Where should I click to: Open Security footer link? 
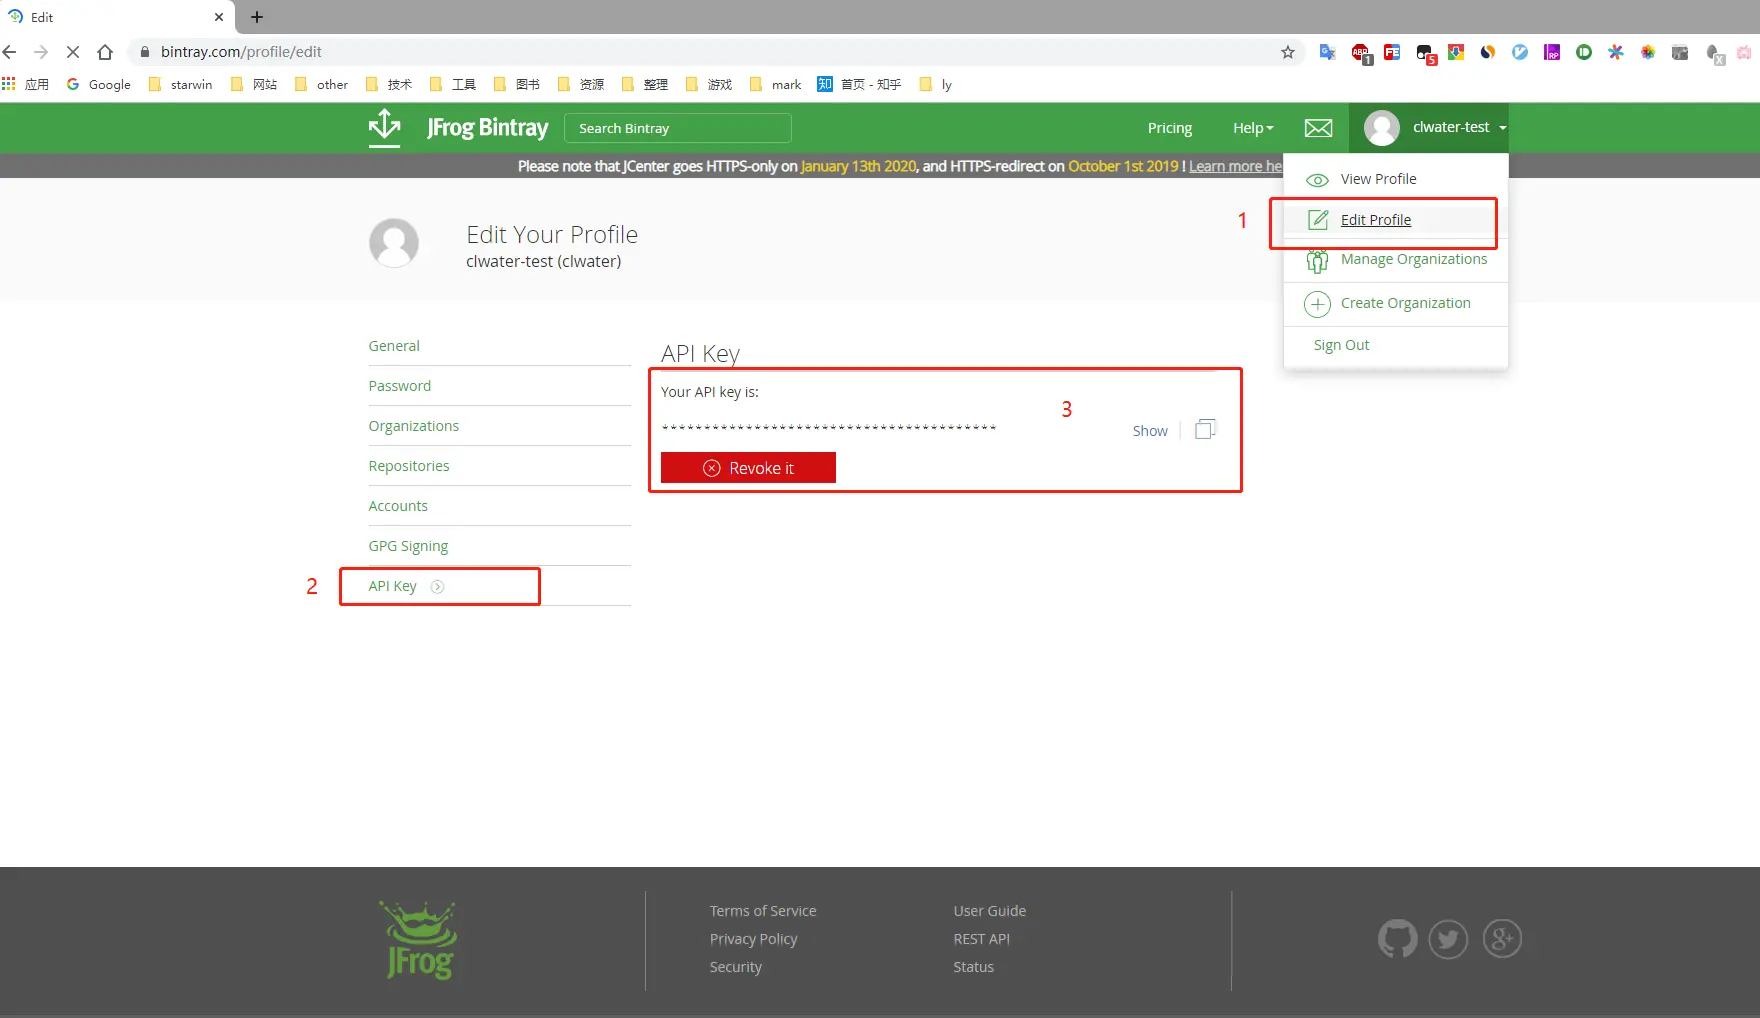pos(735,967)
